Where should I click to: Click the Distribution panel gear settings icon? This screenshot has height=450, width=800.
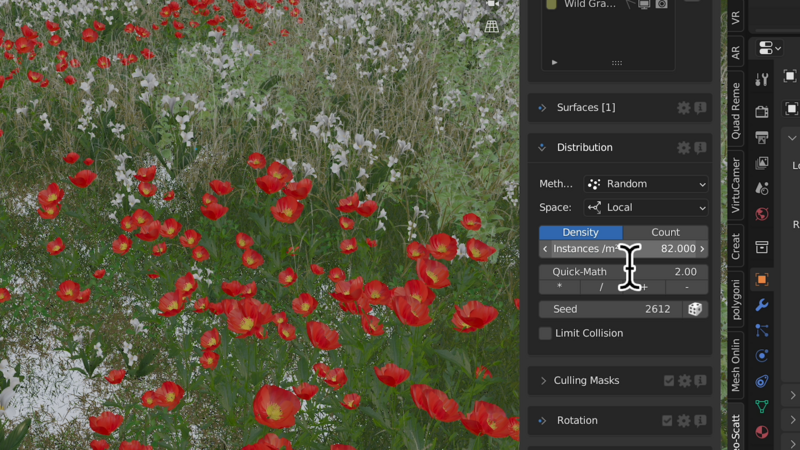click(x=684, y=147)
